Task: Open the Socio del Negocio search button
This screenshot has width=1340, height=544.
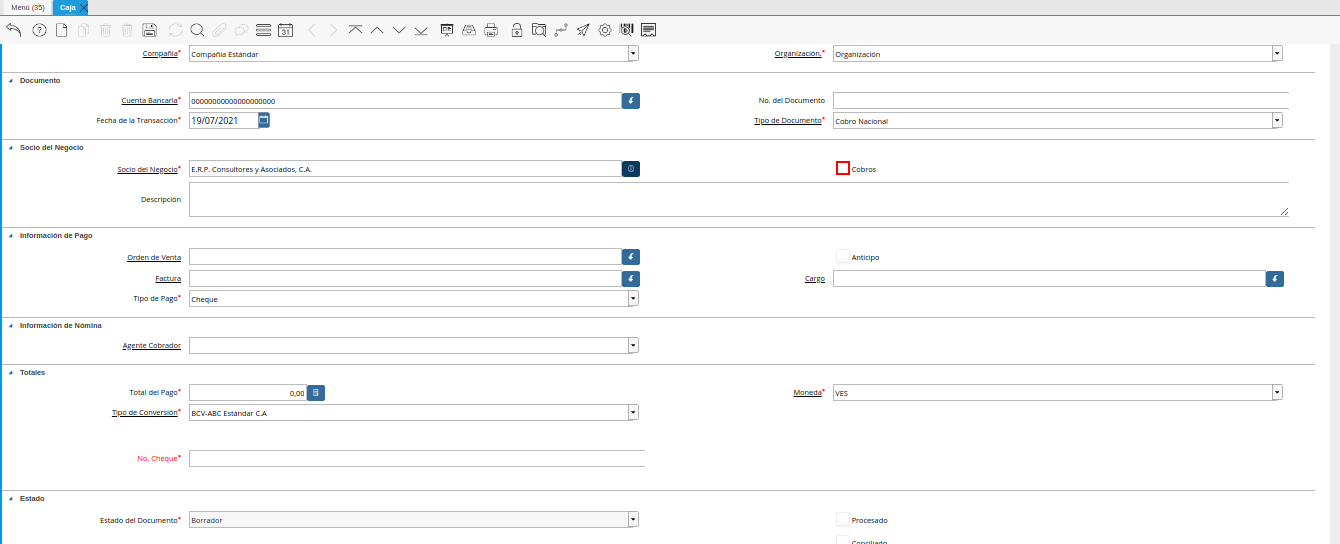Action: click(631, 169)
